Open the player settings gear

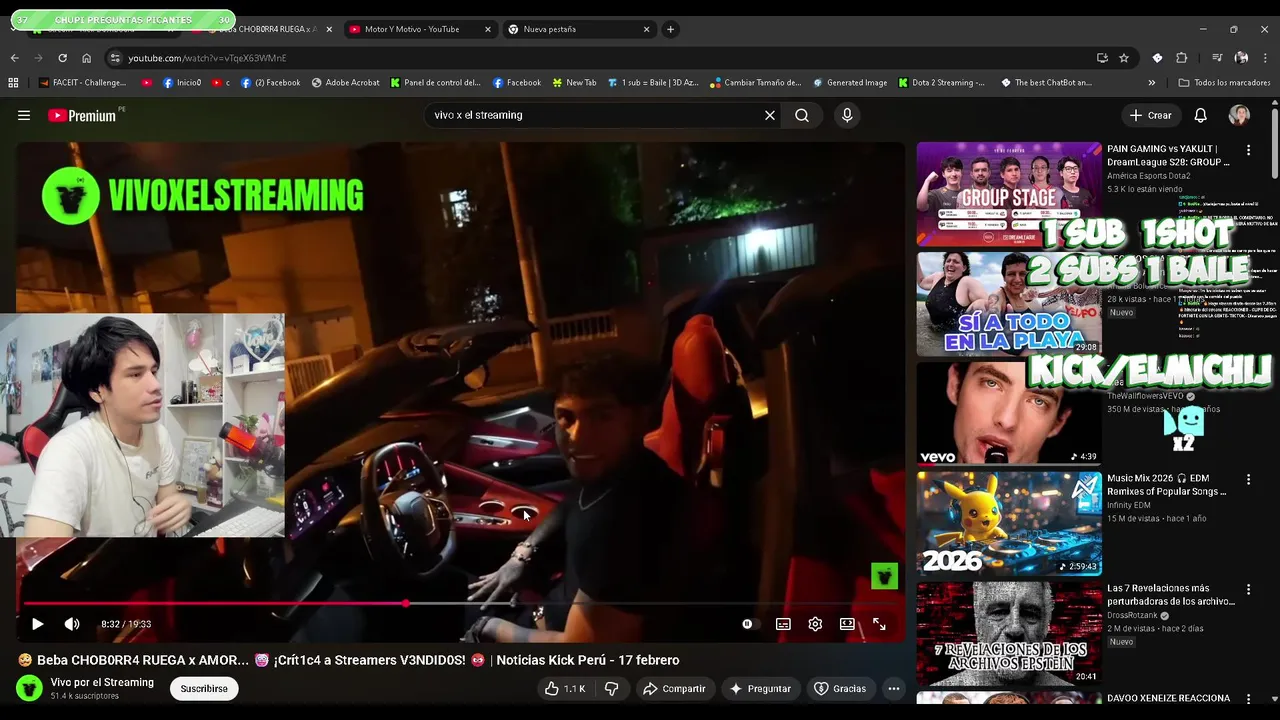815,624
